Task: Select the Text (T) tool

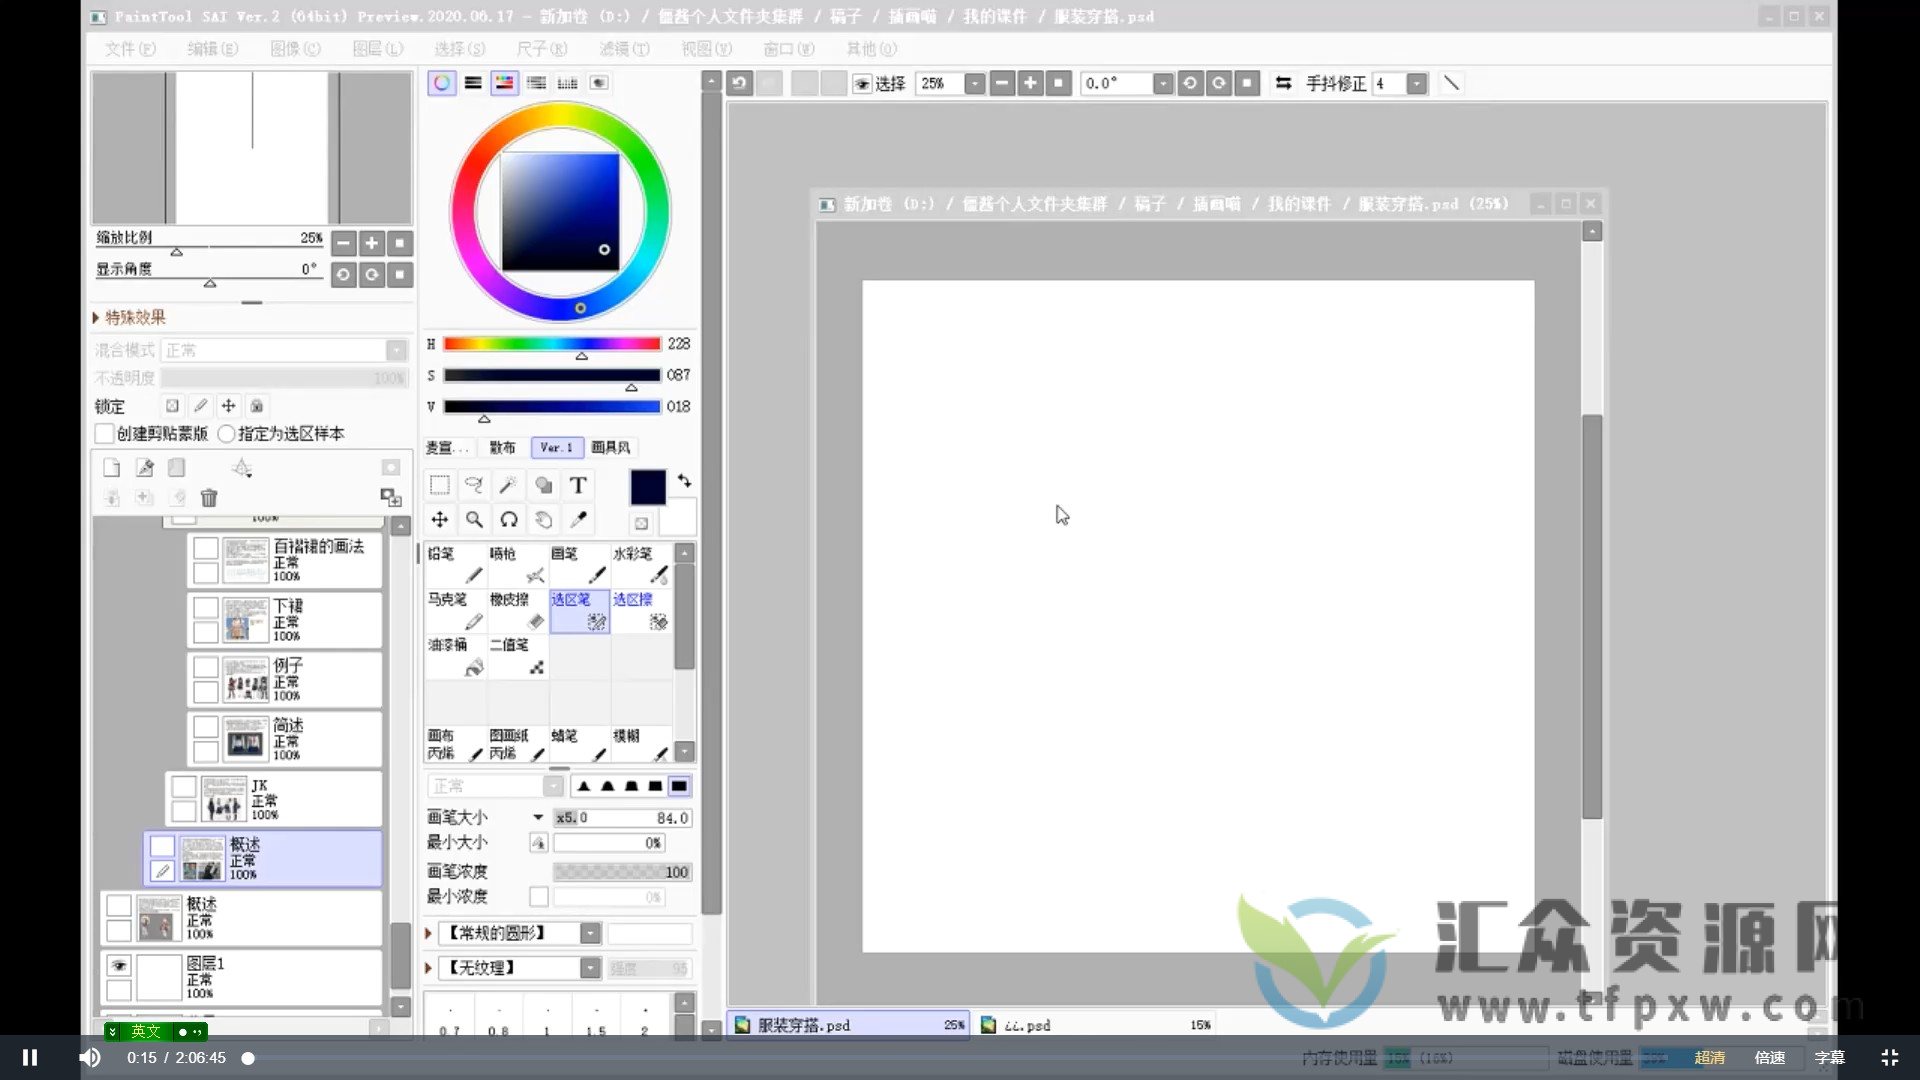Action: pos(578,486)
